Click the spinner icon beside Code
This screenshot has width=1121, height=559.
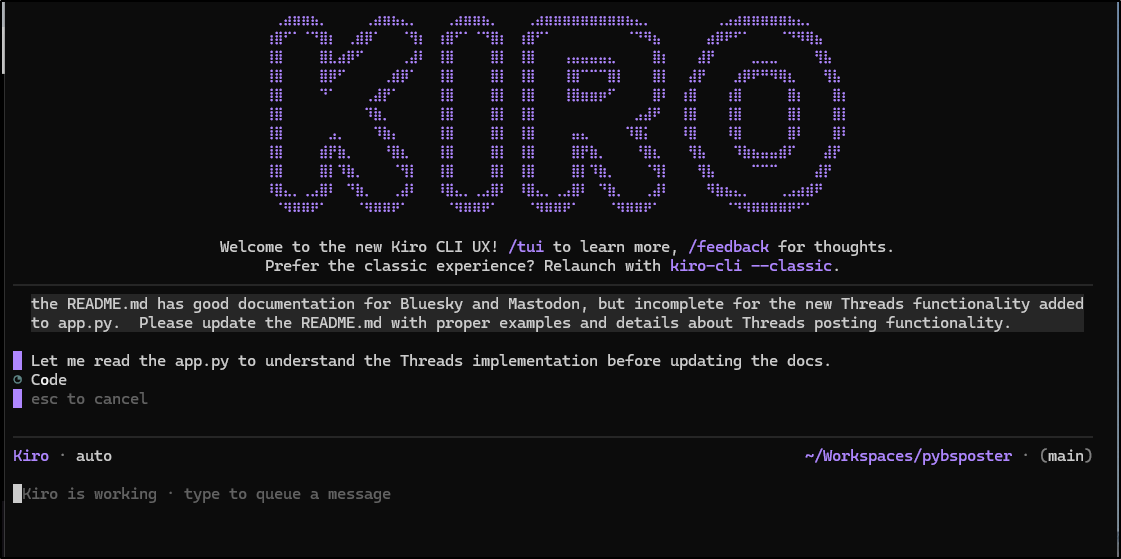click(x=18, y=380)
